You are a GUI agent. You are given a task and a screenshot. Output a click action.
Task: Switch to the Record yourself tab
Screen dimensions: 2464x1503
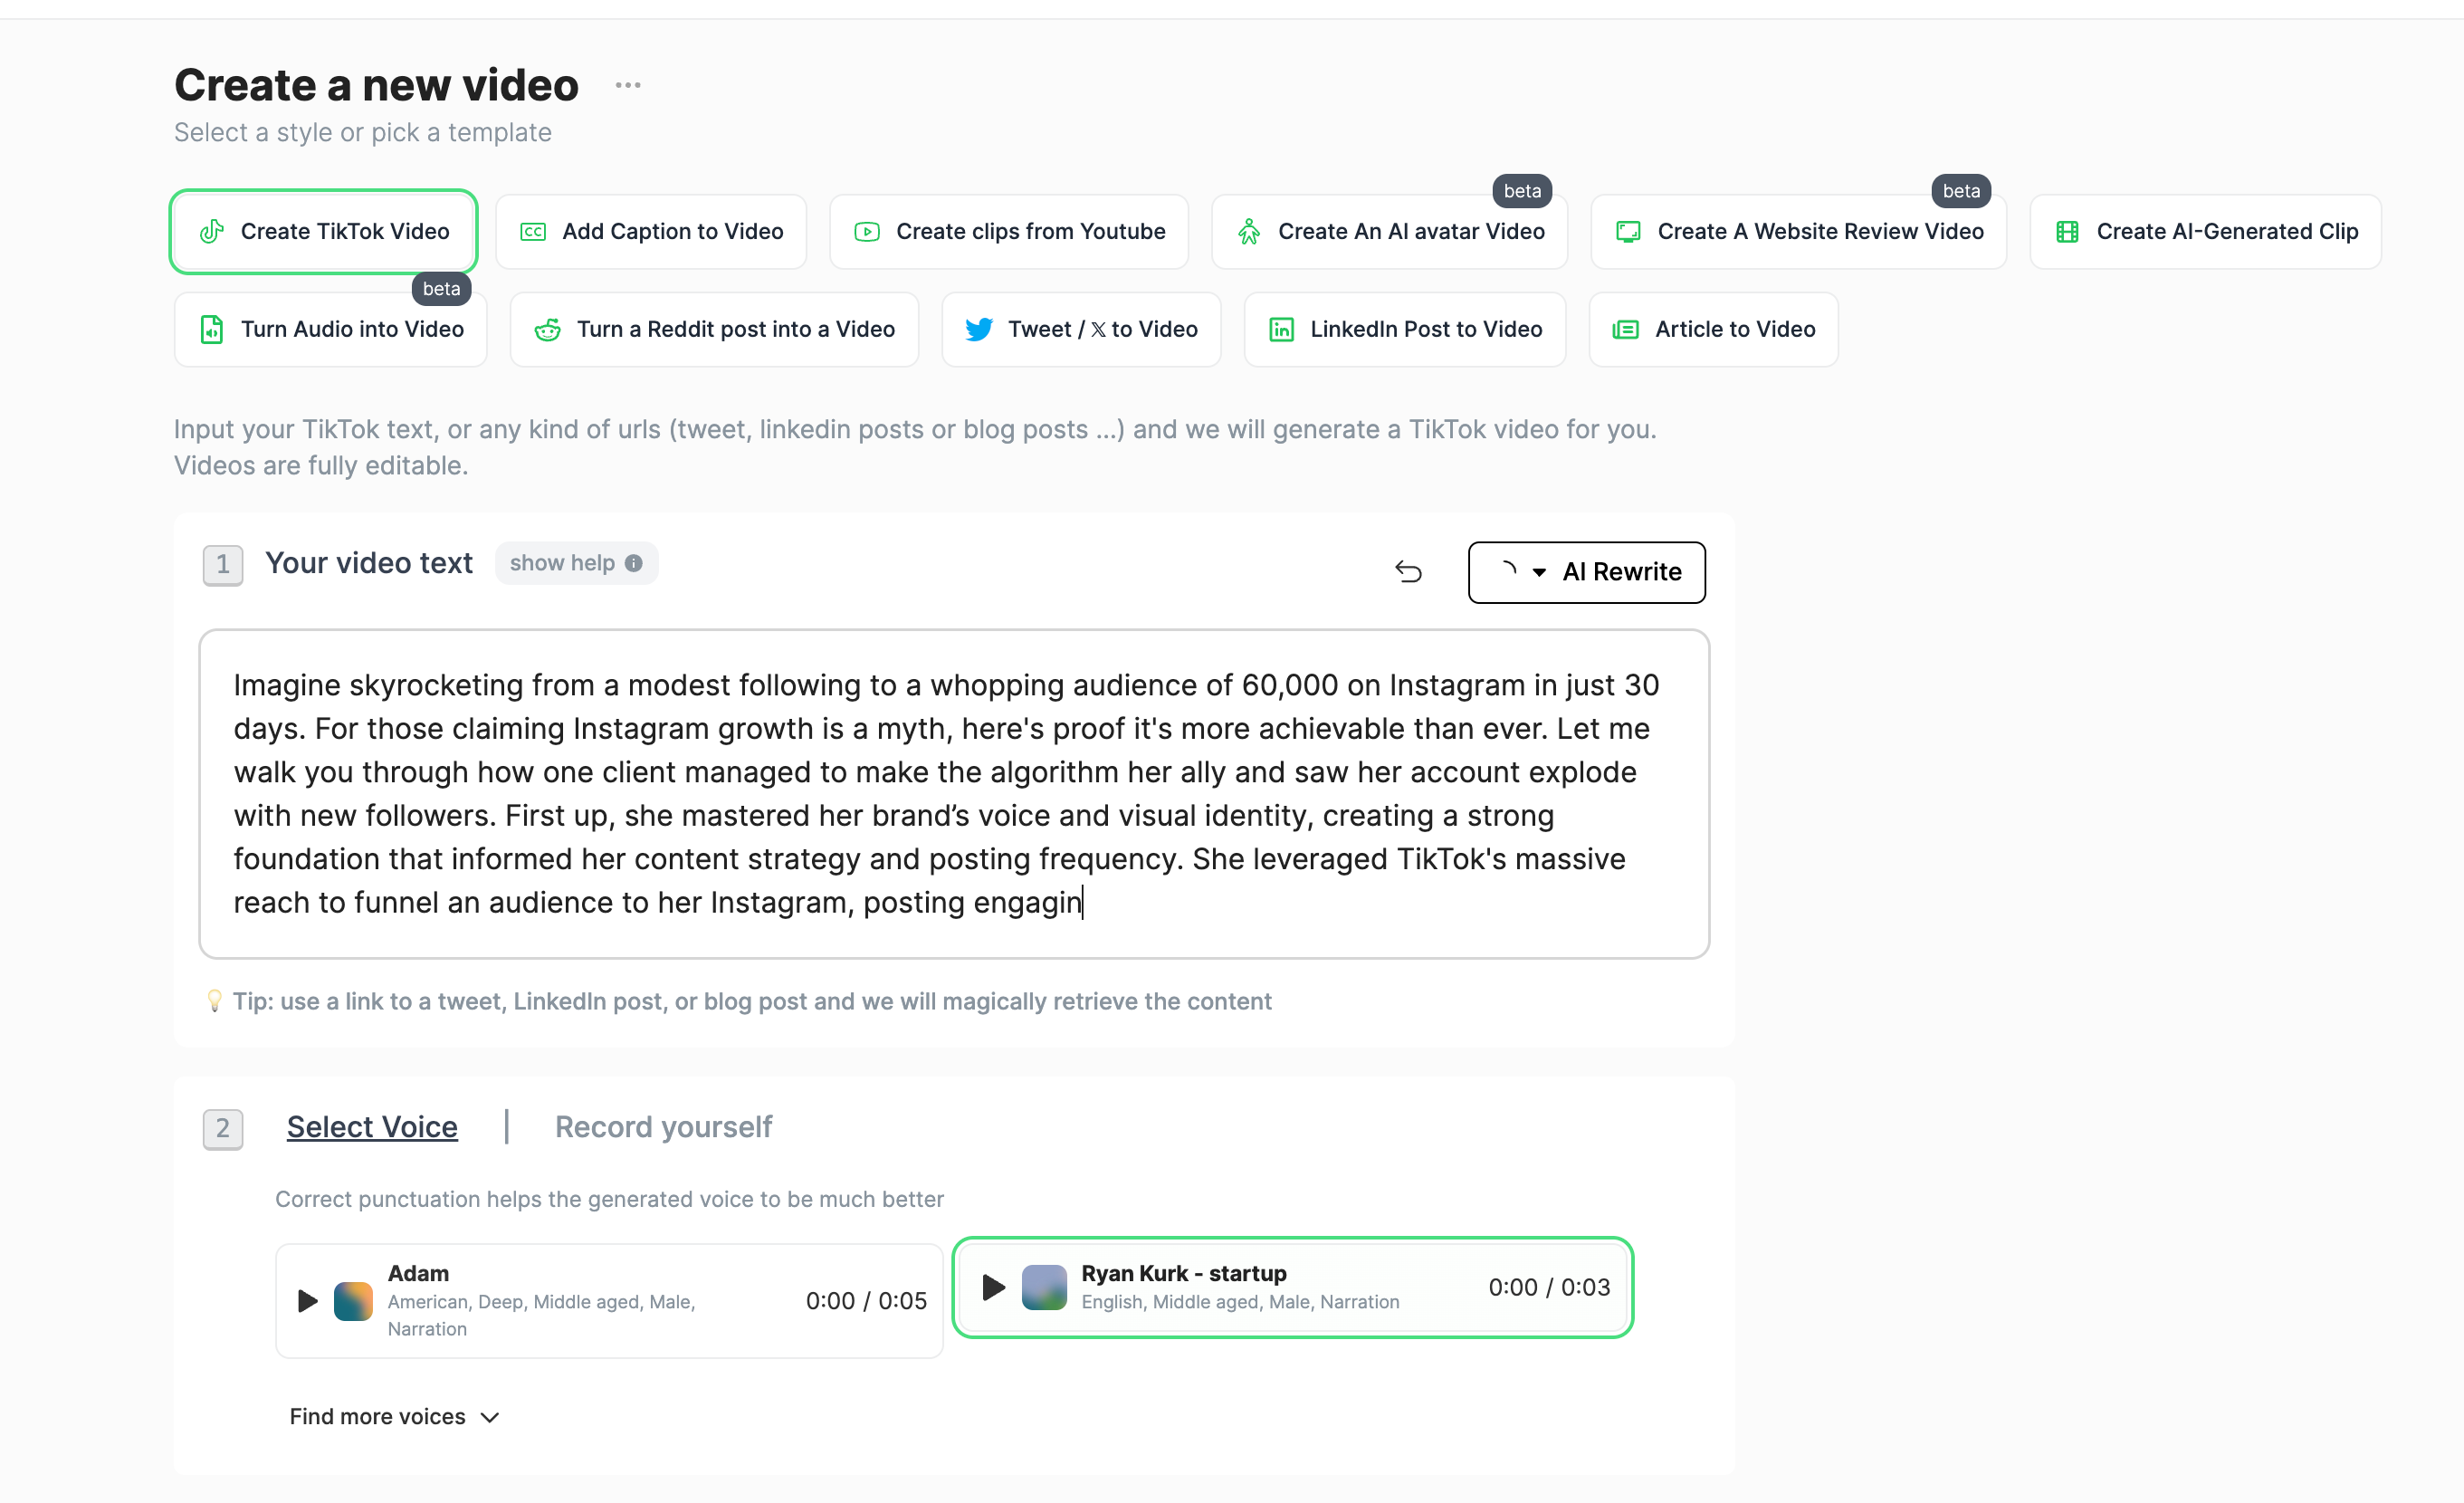click(663, 1127)
